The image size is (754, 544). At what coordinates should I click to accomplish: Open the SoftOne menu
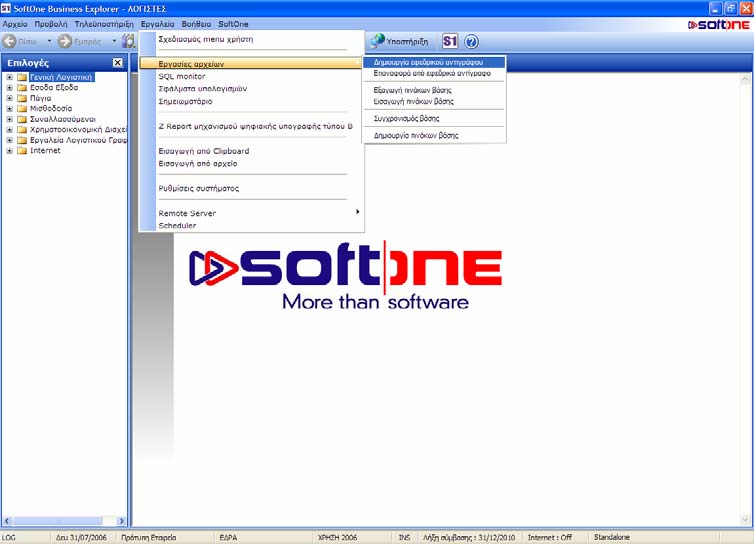[233, 24]
